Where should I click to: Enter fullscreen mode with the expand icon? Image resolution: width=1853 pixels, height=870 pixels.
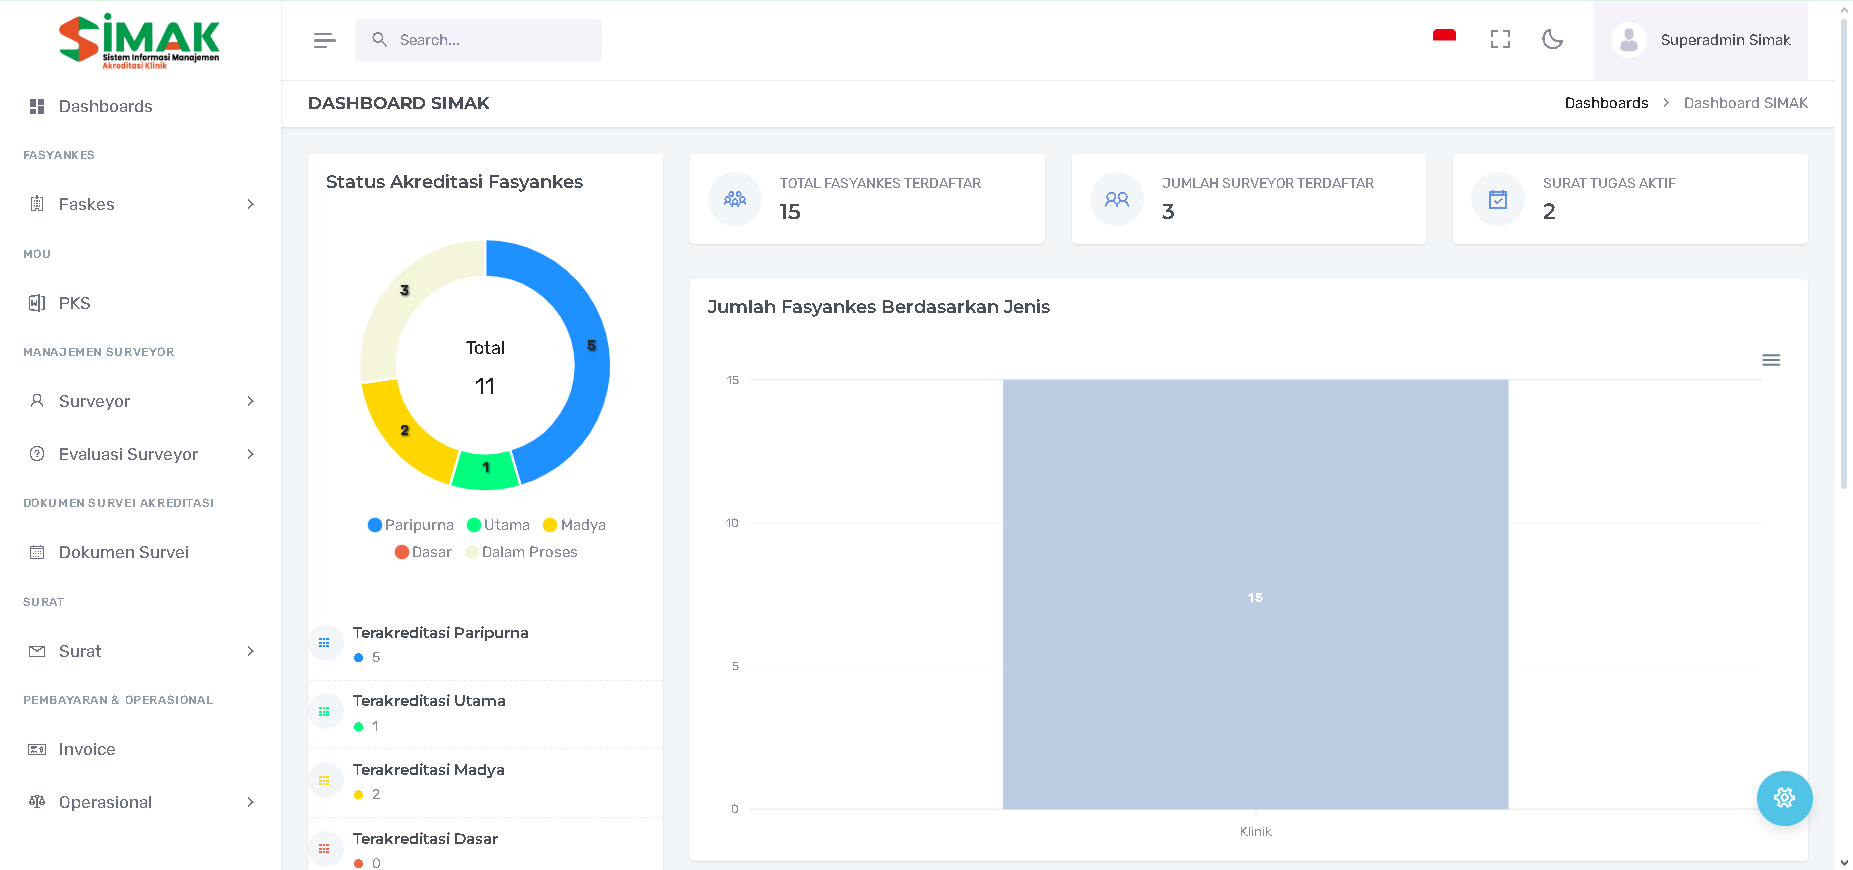[x=1500, y=39]
